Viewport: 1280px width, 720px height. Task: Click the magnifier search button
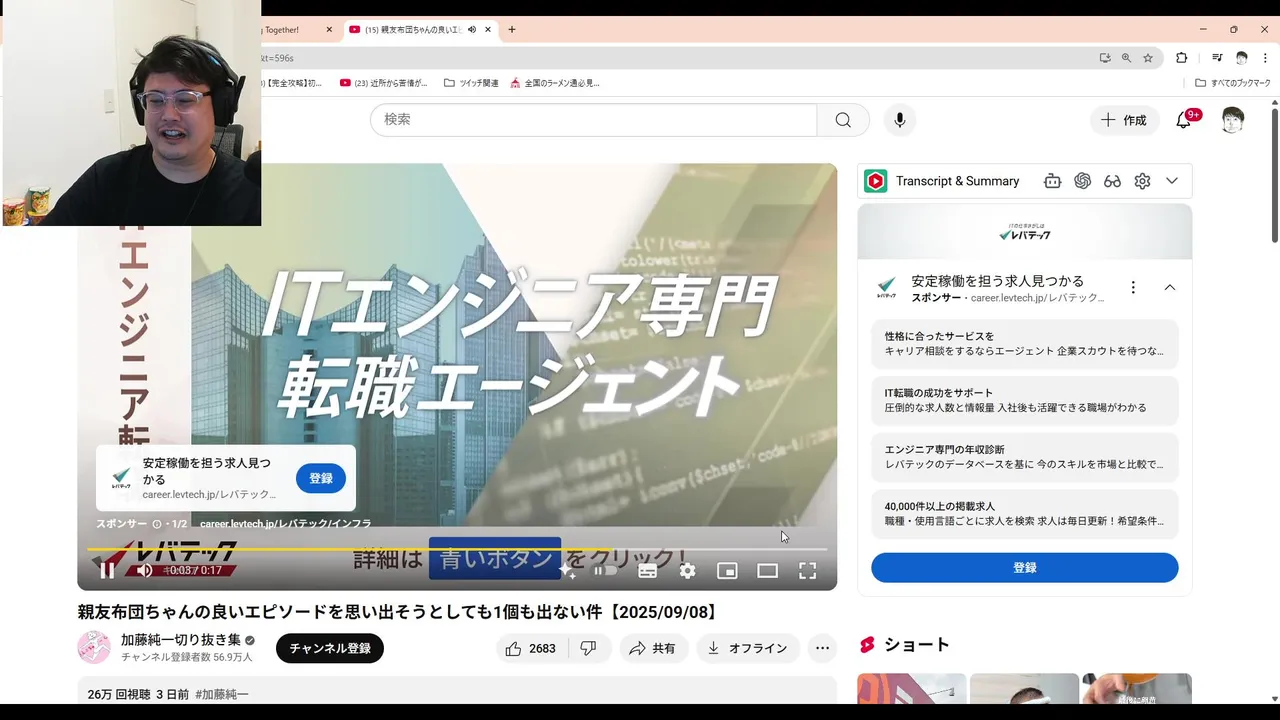[843, 120]
